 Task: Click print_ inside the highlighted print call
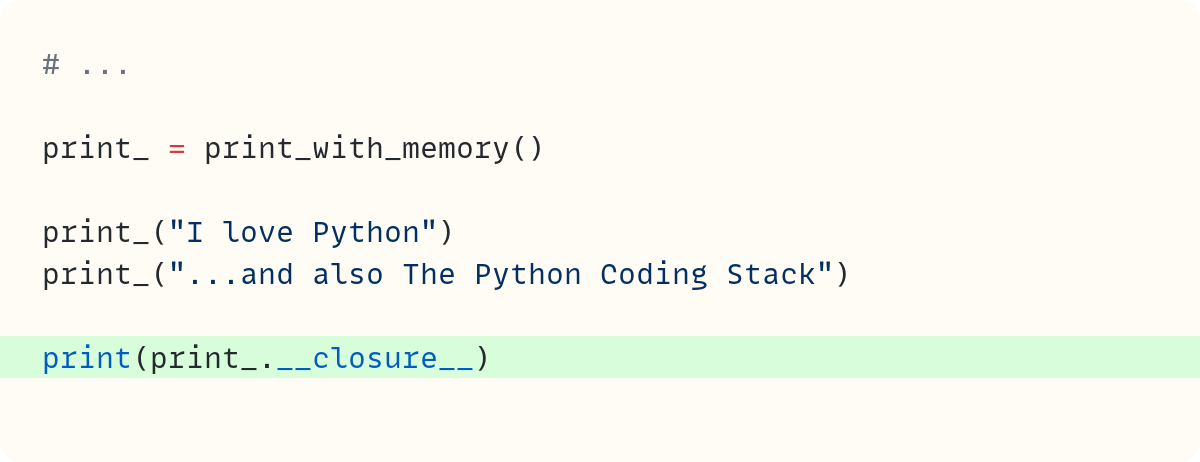204,358
